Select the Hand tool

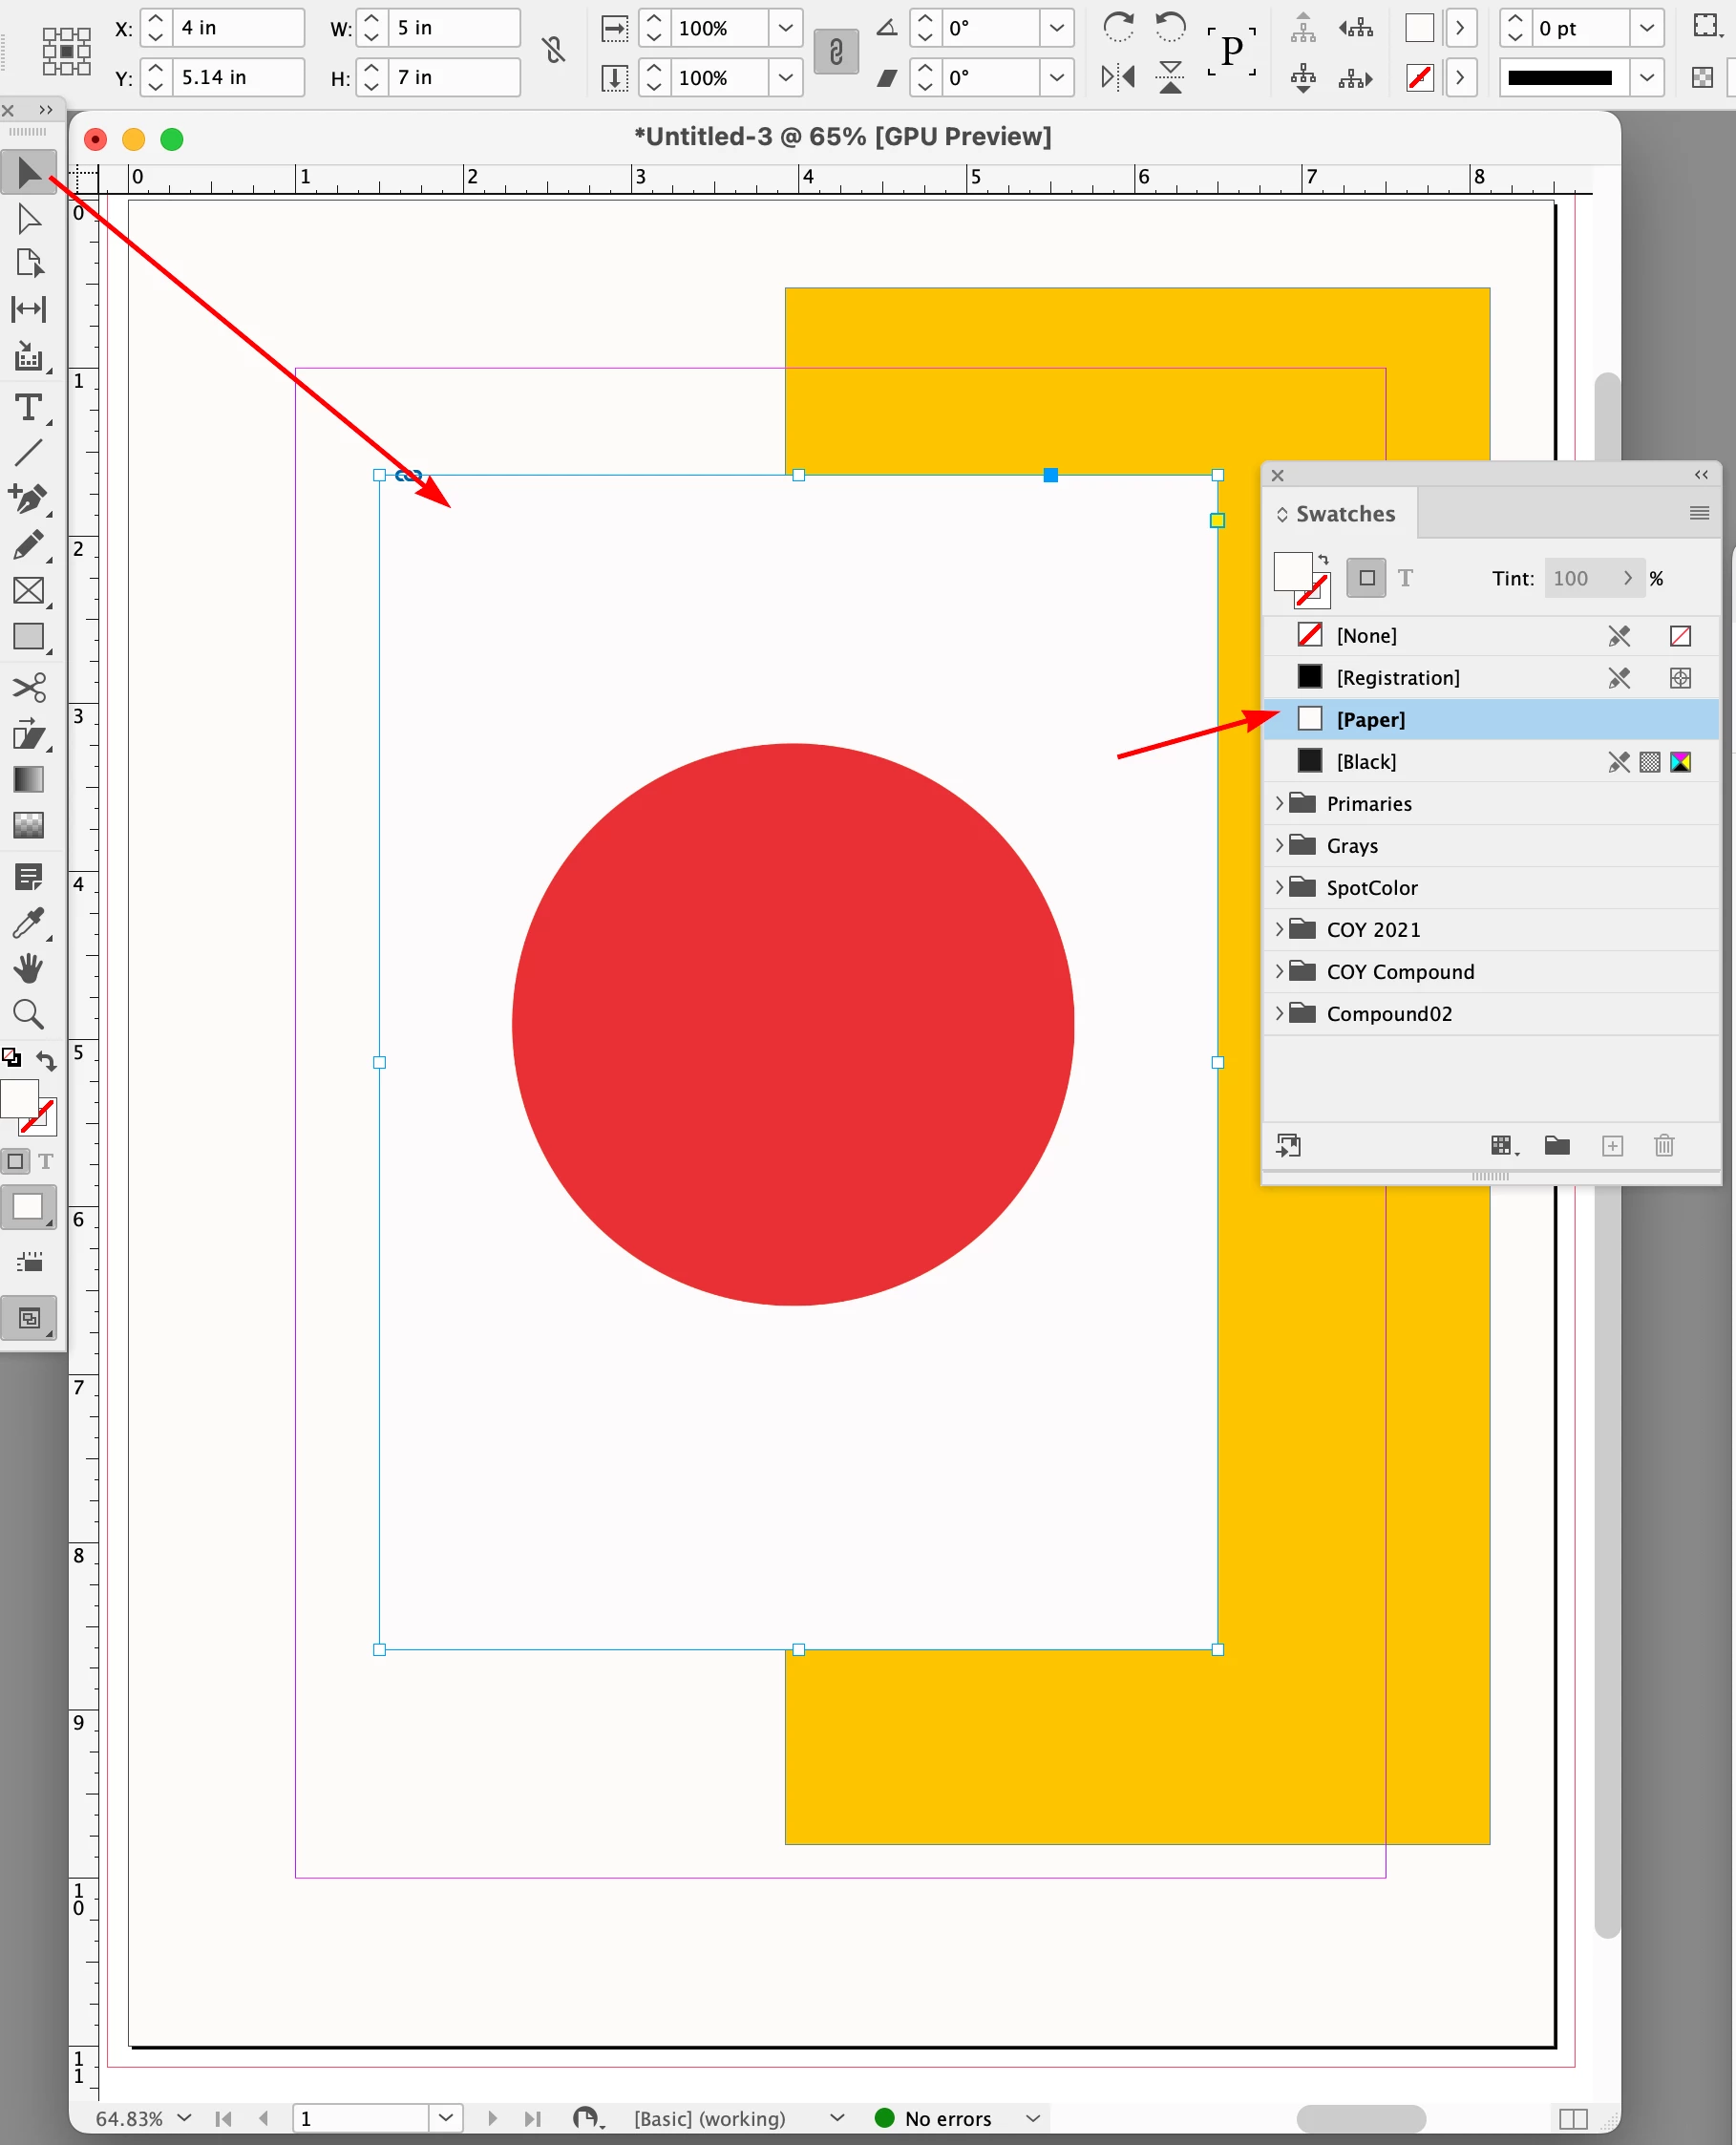point(29,968)
